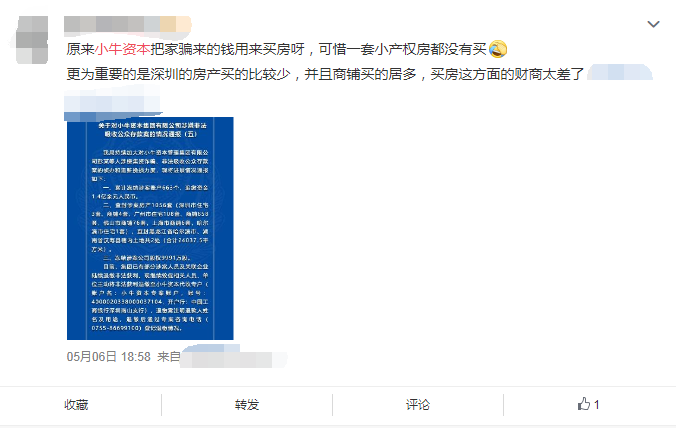Click 收藏 to favorite the post
Viewport: 676px width, 428px height.
76,405
